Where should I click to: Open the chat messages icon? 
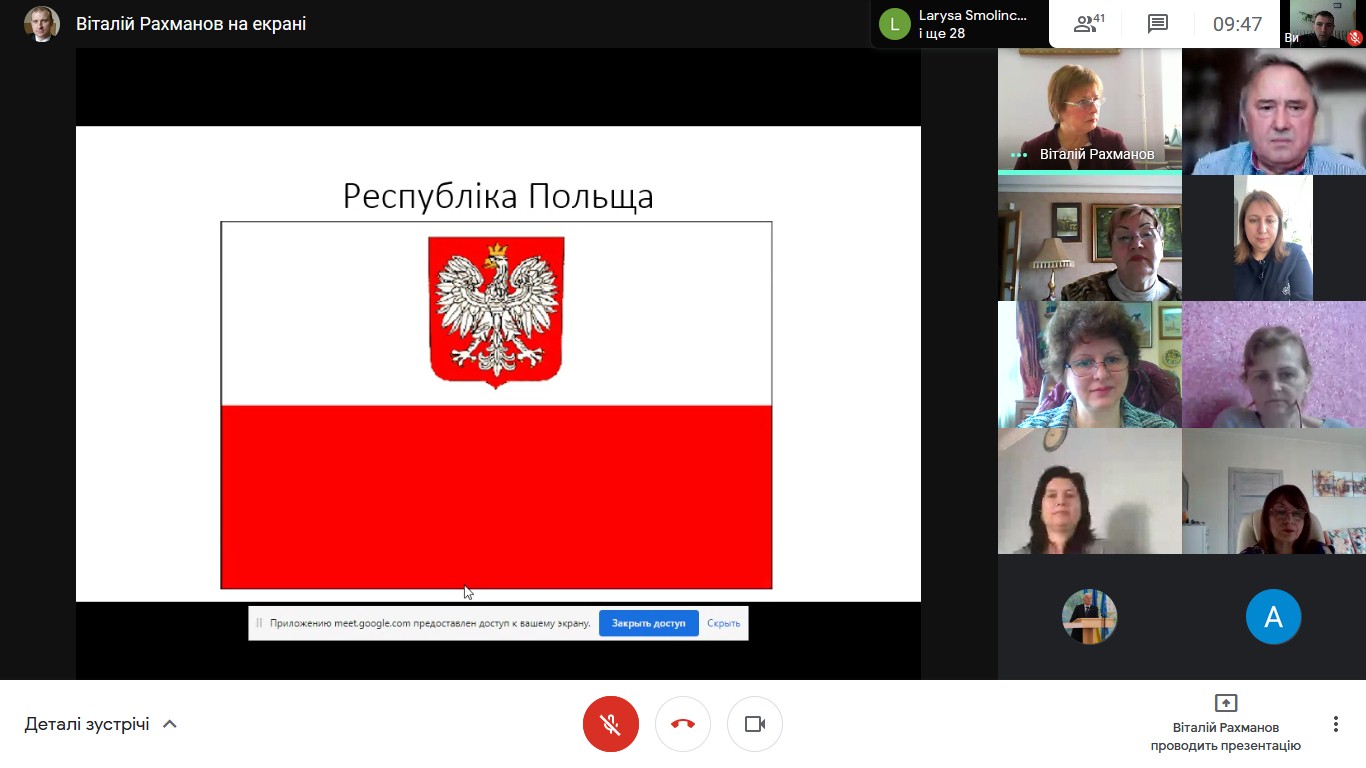(1158, 24)
